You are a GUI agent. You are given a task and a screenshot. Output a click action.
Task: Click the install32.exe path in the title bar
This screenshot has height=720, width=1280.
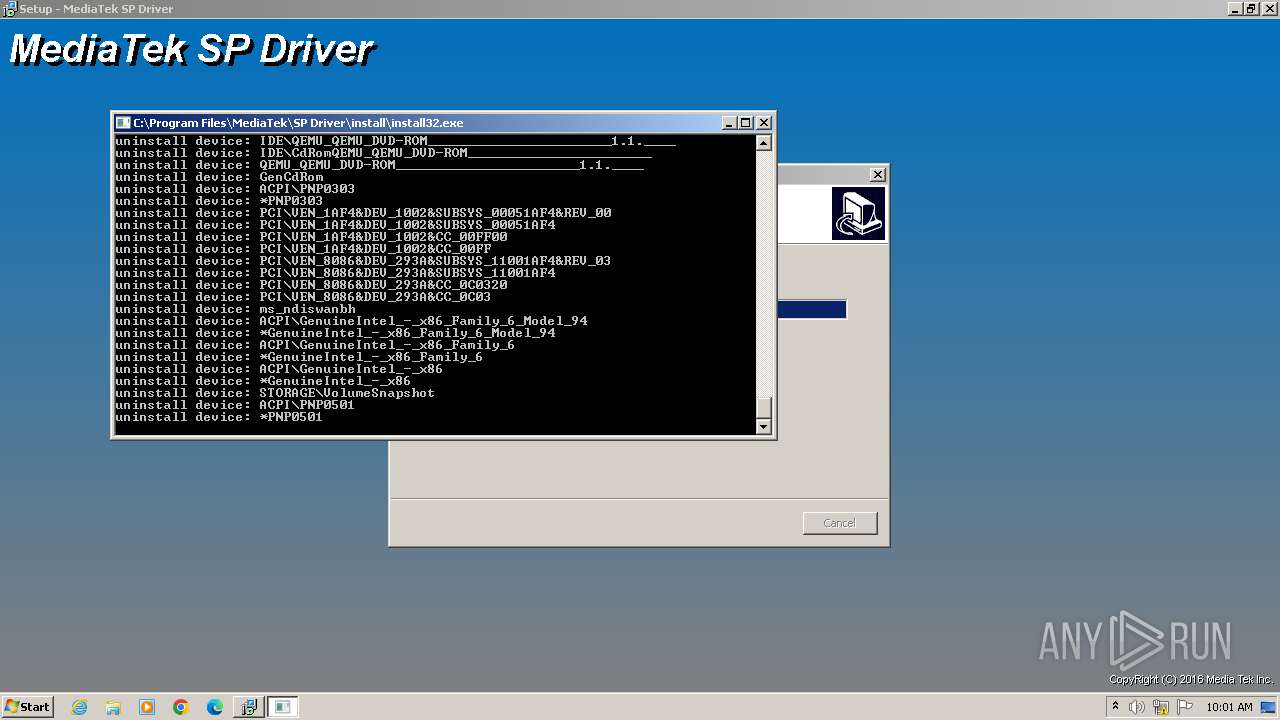click(x=299, y=123)
